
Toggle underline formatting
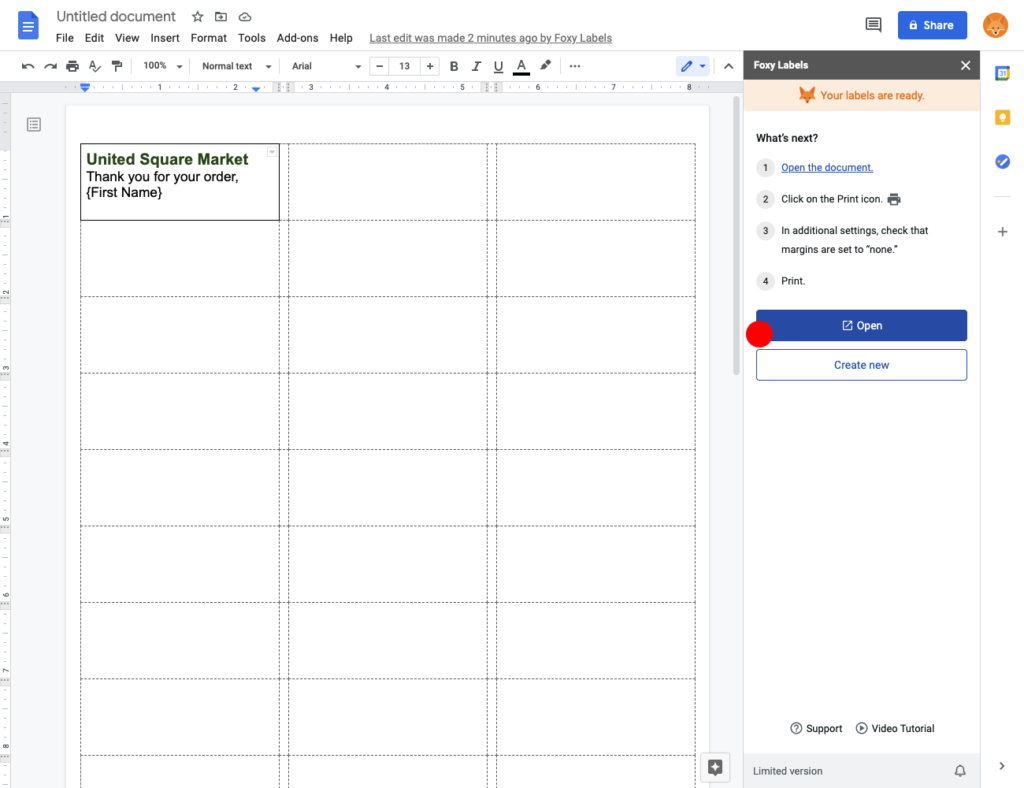coord(498,66)
